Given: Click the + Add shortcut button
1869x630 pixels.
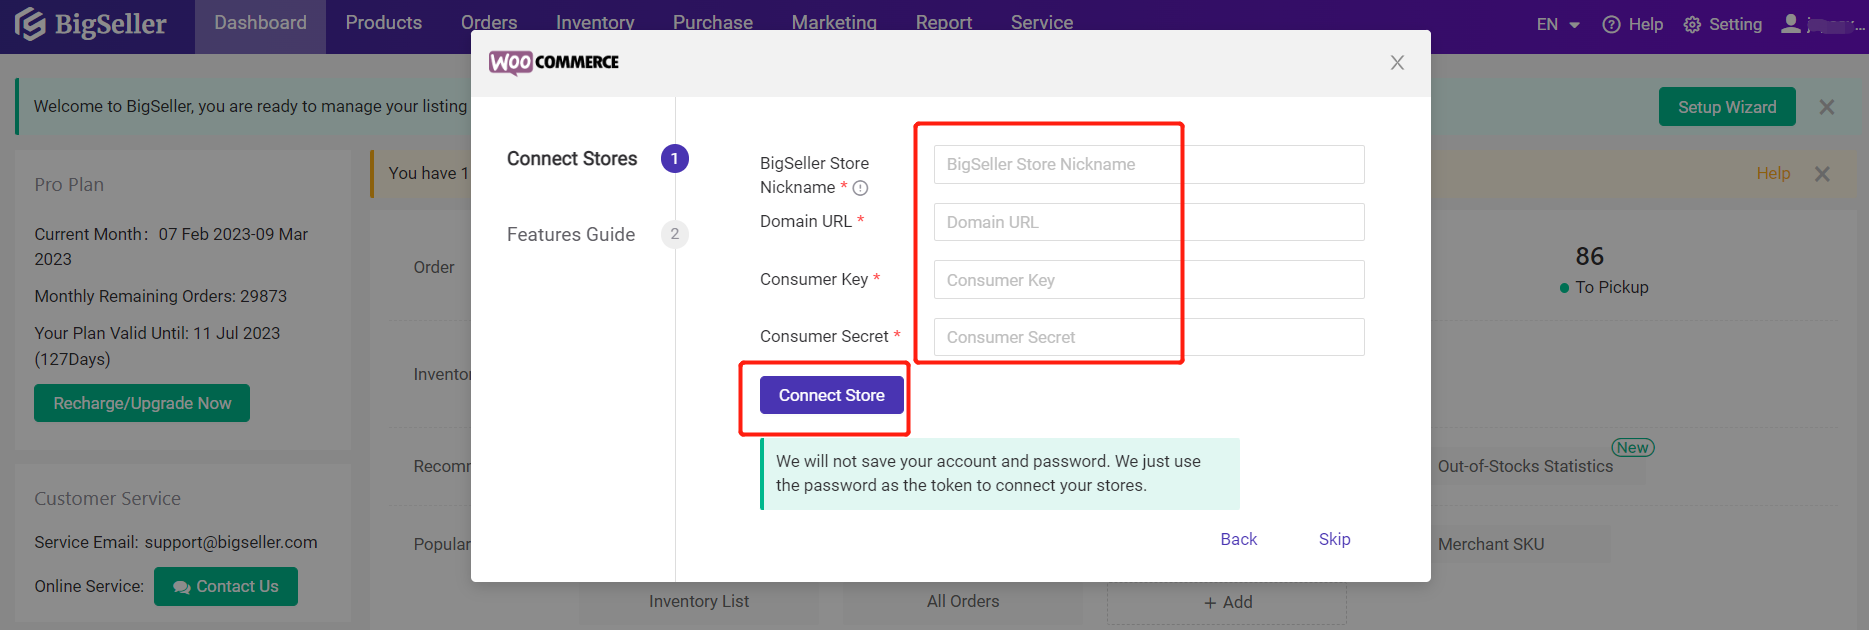Looking at the screenshot, I should point(1227,602).
